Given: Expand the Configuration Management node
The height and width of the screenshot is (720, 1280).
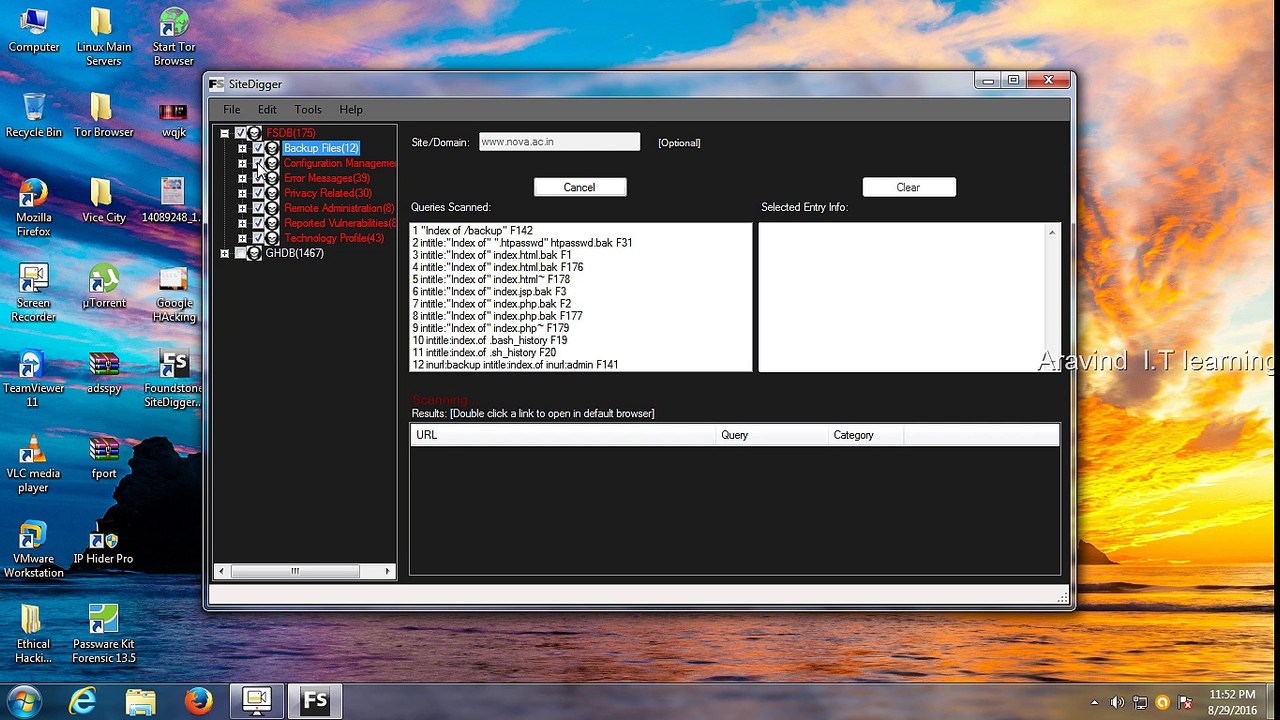Looking at the screenshot, I should point(242,163).
